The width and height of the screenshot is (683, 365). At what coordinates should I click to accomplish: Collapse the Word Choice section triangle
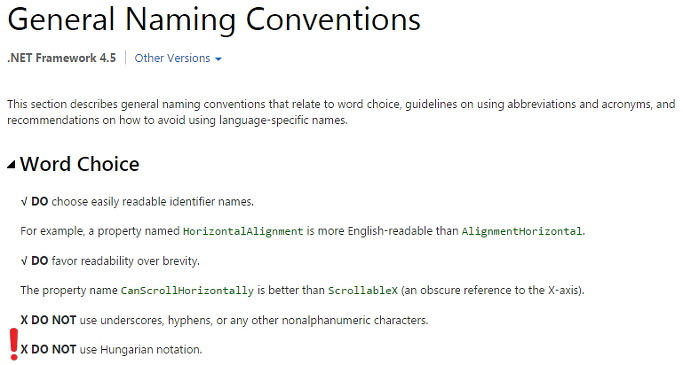11,165
